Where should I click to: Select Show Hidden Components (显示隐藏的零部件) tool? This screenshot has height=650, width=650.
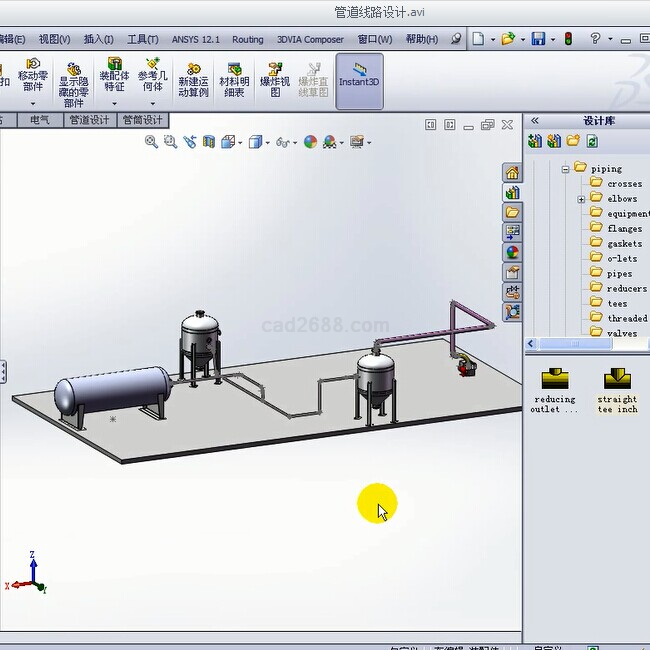[x=73, y=80]
